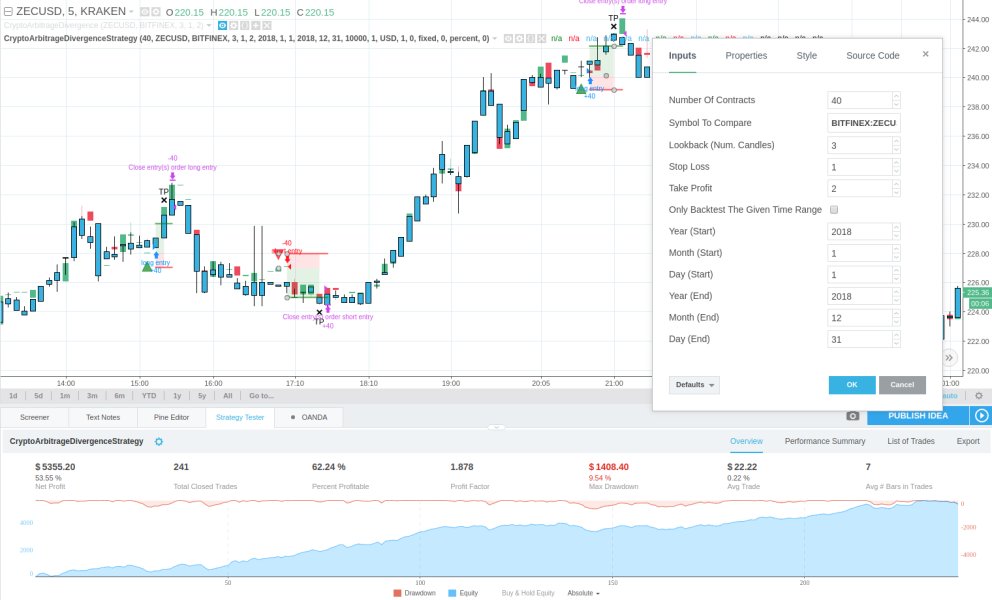
Task: Click the 62.24 % Percent Profitable value
Action: point(328,466)
